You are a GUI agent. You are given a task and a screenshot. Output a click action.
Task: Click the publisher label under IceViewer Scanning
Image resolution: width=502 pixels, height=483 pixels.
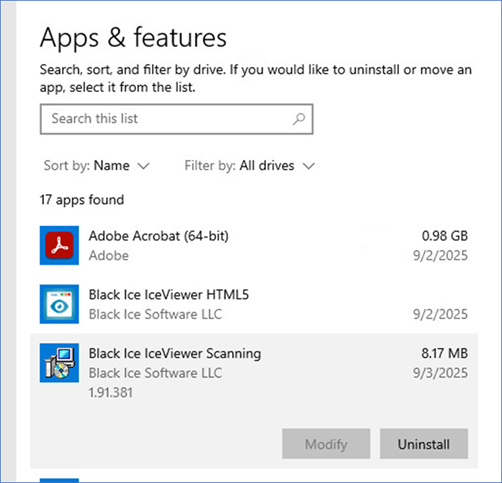pyautogui.click(x=155, y=373)
